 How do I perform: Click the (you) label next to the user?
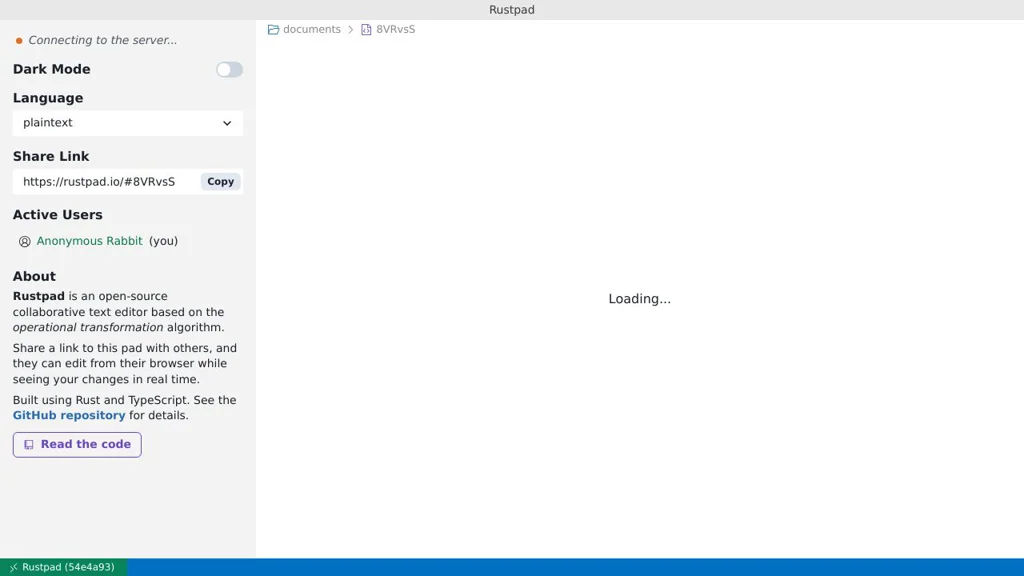pyautogui.click(x=163, y=241)
